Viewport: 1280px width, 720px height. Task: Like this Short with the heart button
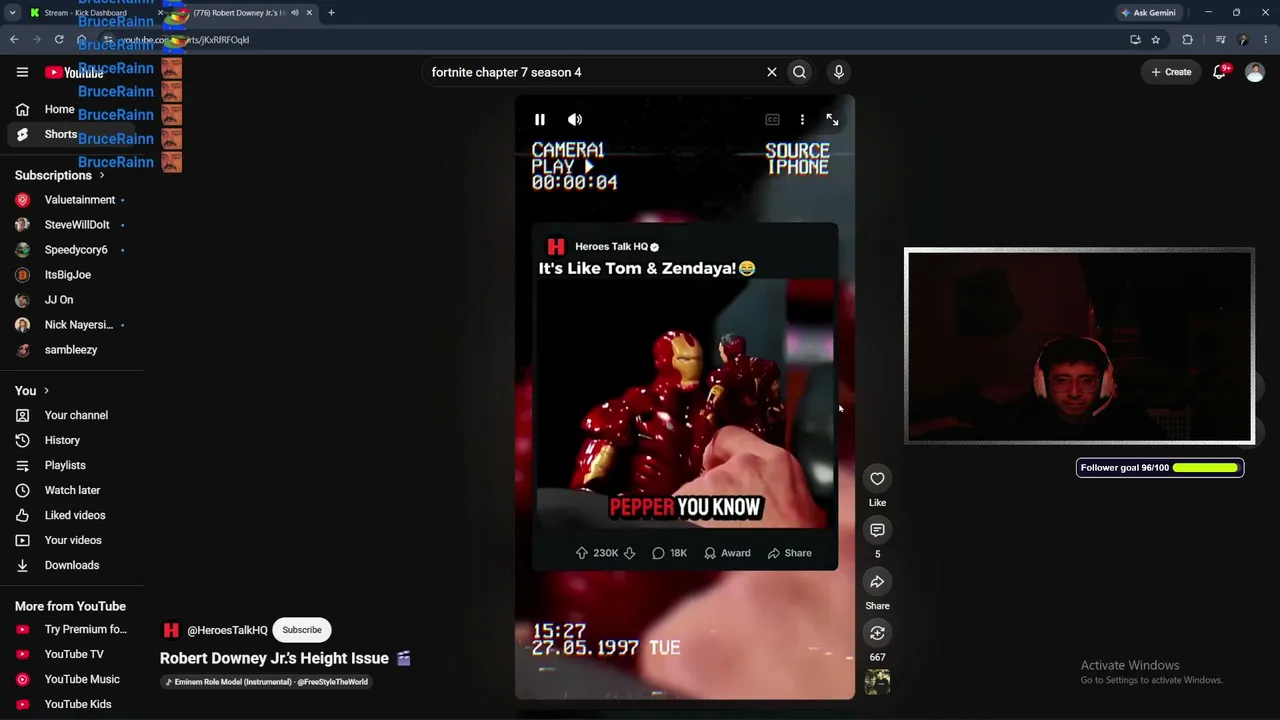pos(877,479)
